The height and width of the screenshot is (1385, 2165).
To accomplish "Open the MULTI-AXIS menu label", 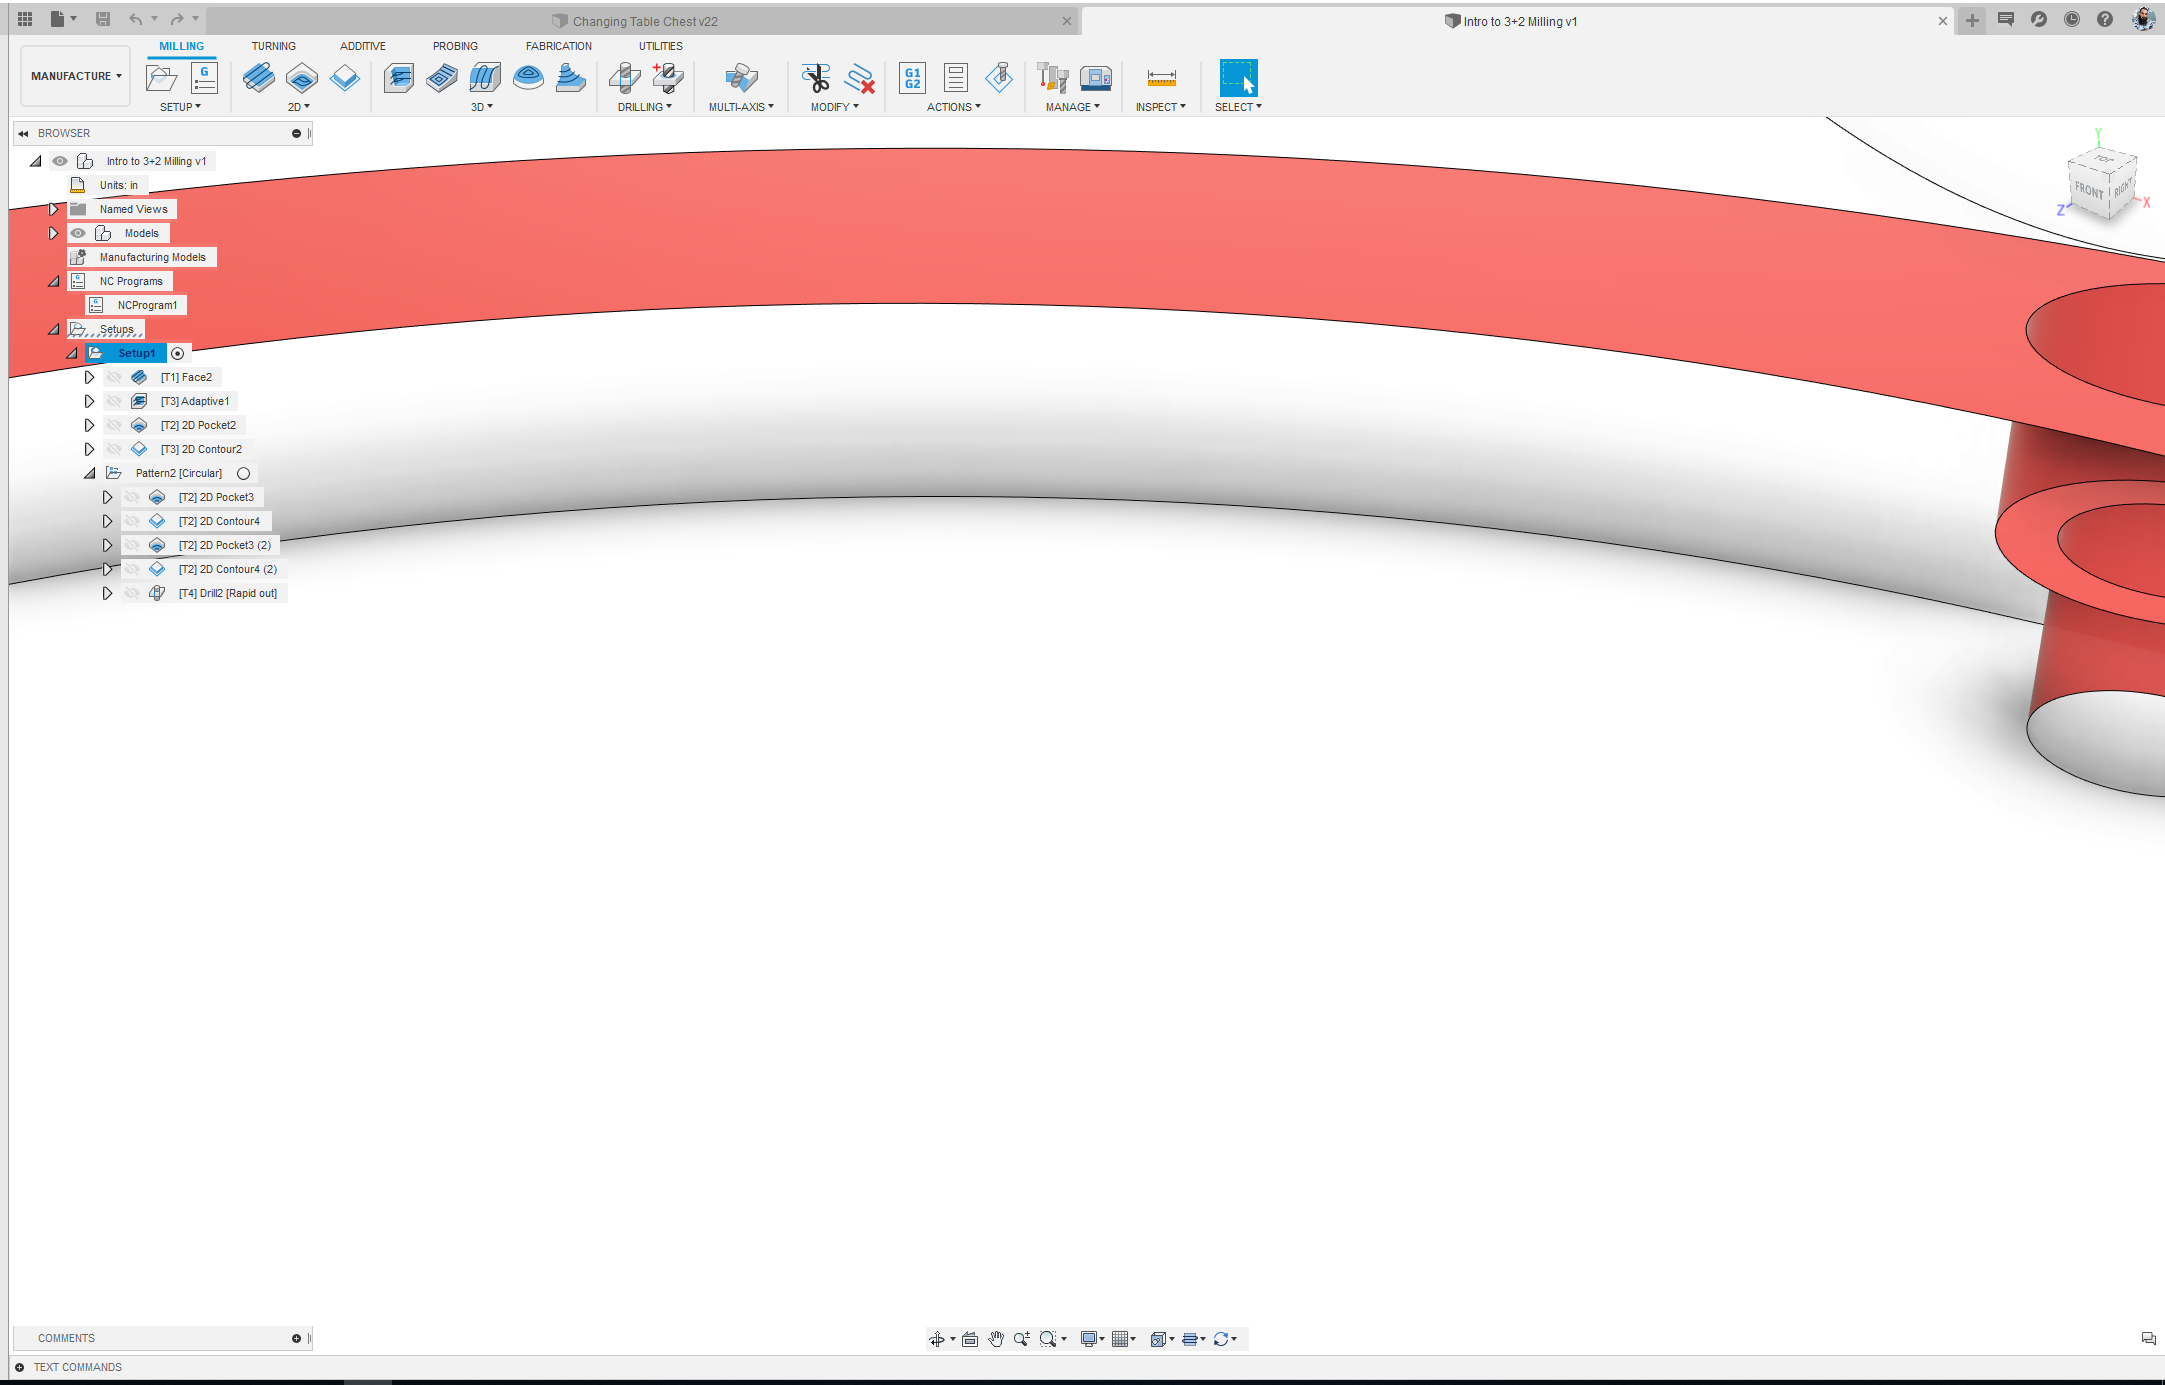I will point(741,107).
